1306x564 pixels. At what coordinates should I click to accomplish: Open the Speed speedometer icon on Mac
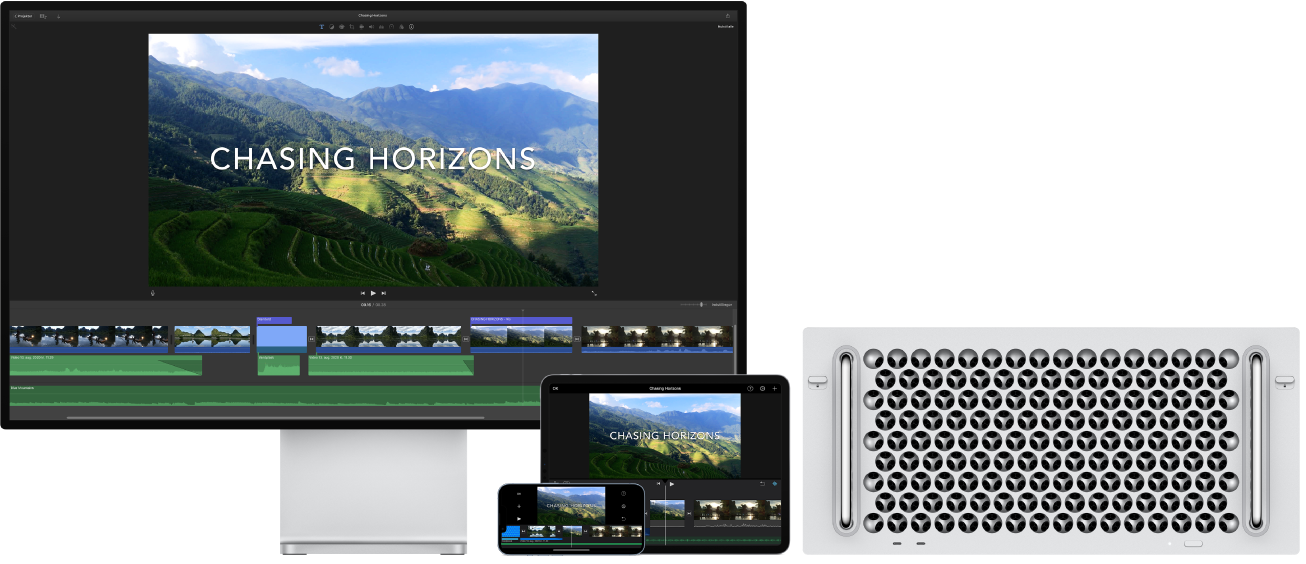(x=391, y=27)
